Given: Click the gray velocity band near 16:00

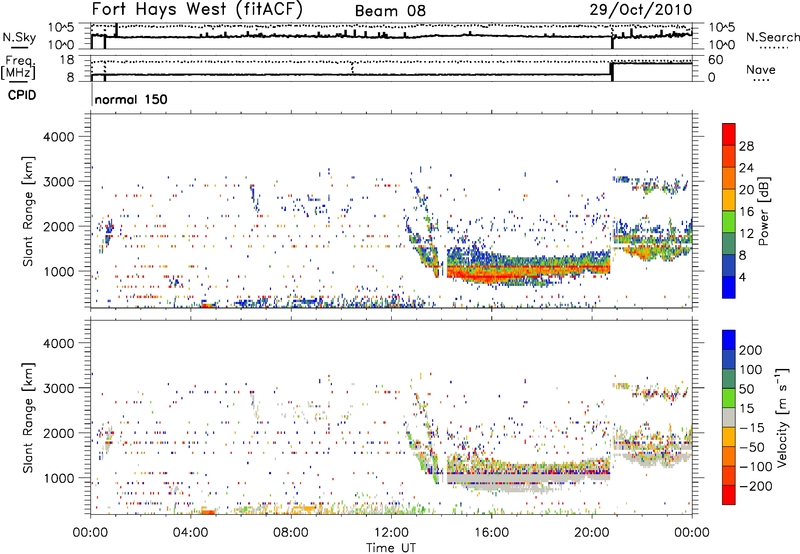Looking at the screenshot, I should click(491, 479).
